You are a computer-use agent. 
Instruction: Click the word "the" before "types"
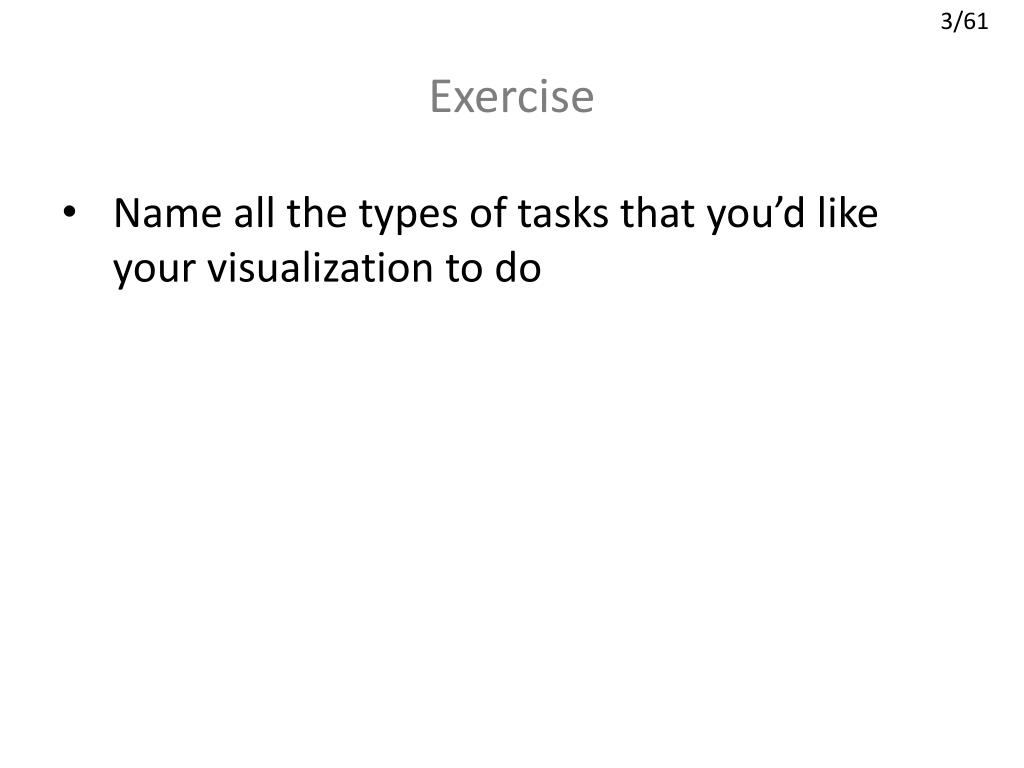(x=316, y=212)
